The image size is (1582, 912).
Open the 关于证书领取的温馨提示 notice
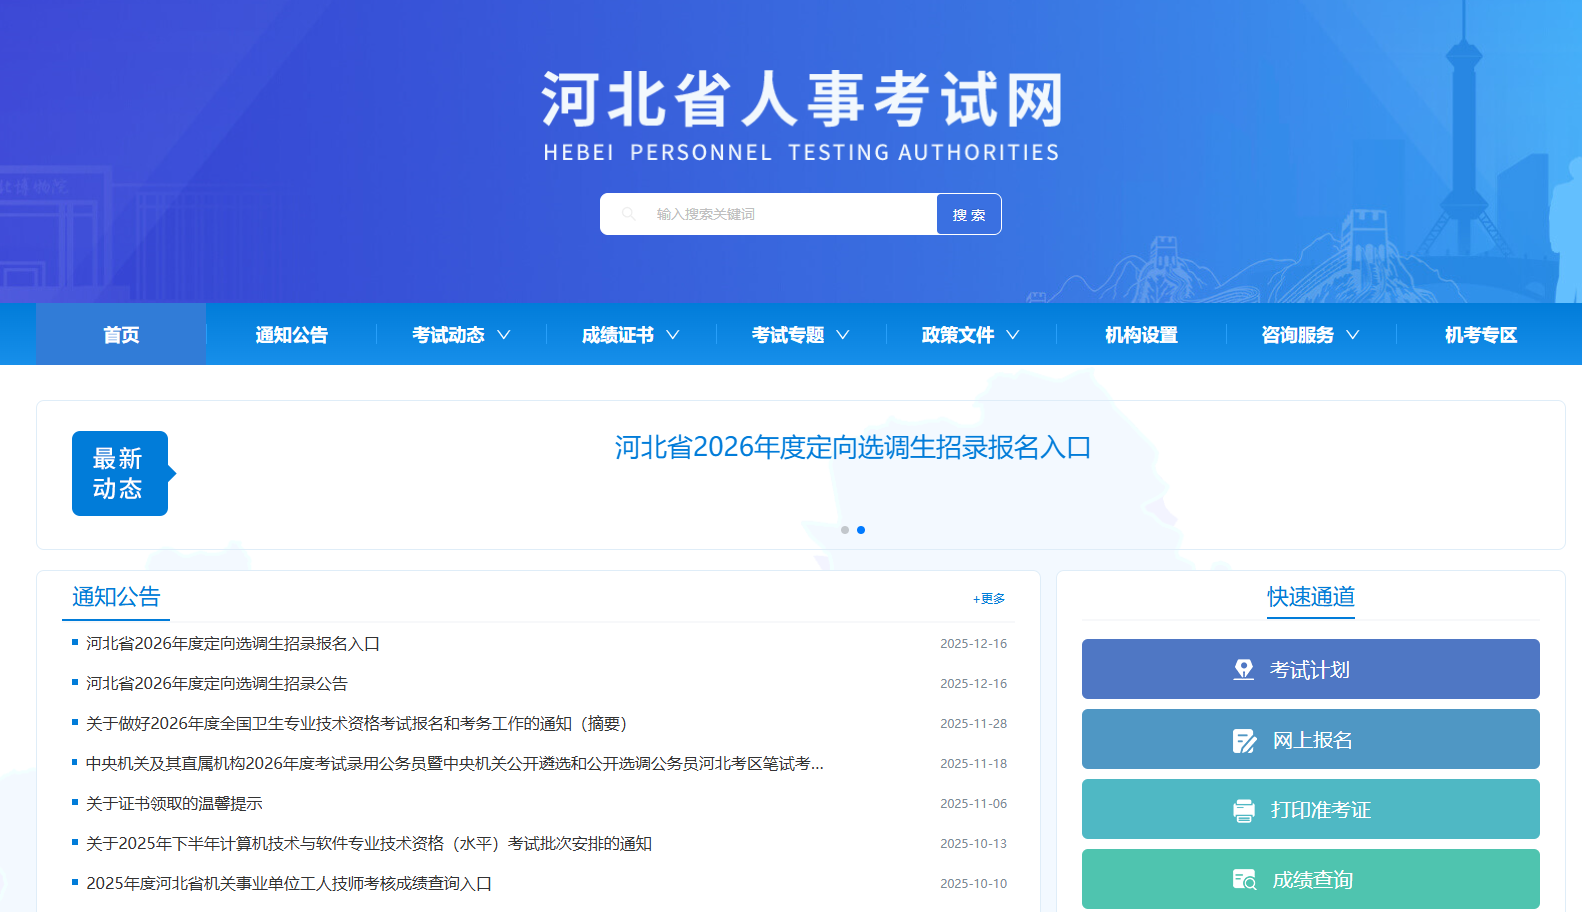tap(174, 804)
